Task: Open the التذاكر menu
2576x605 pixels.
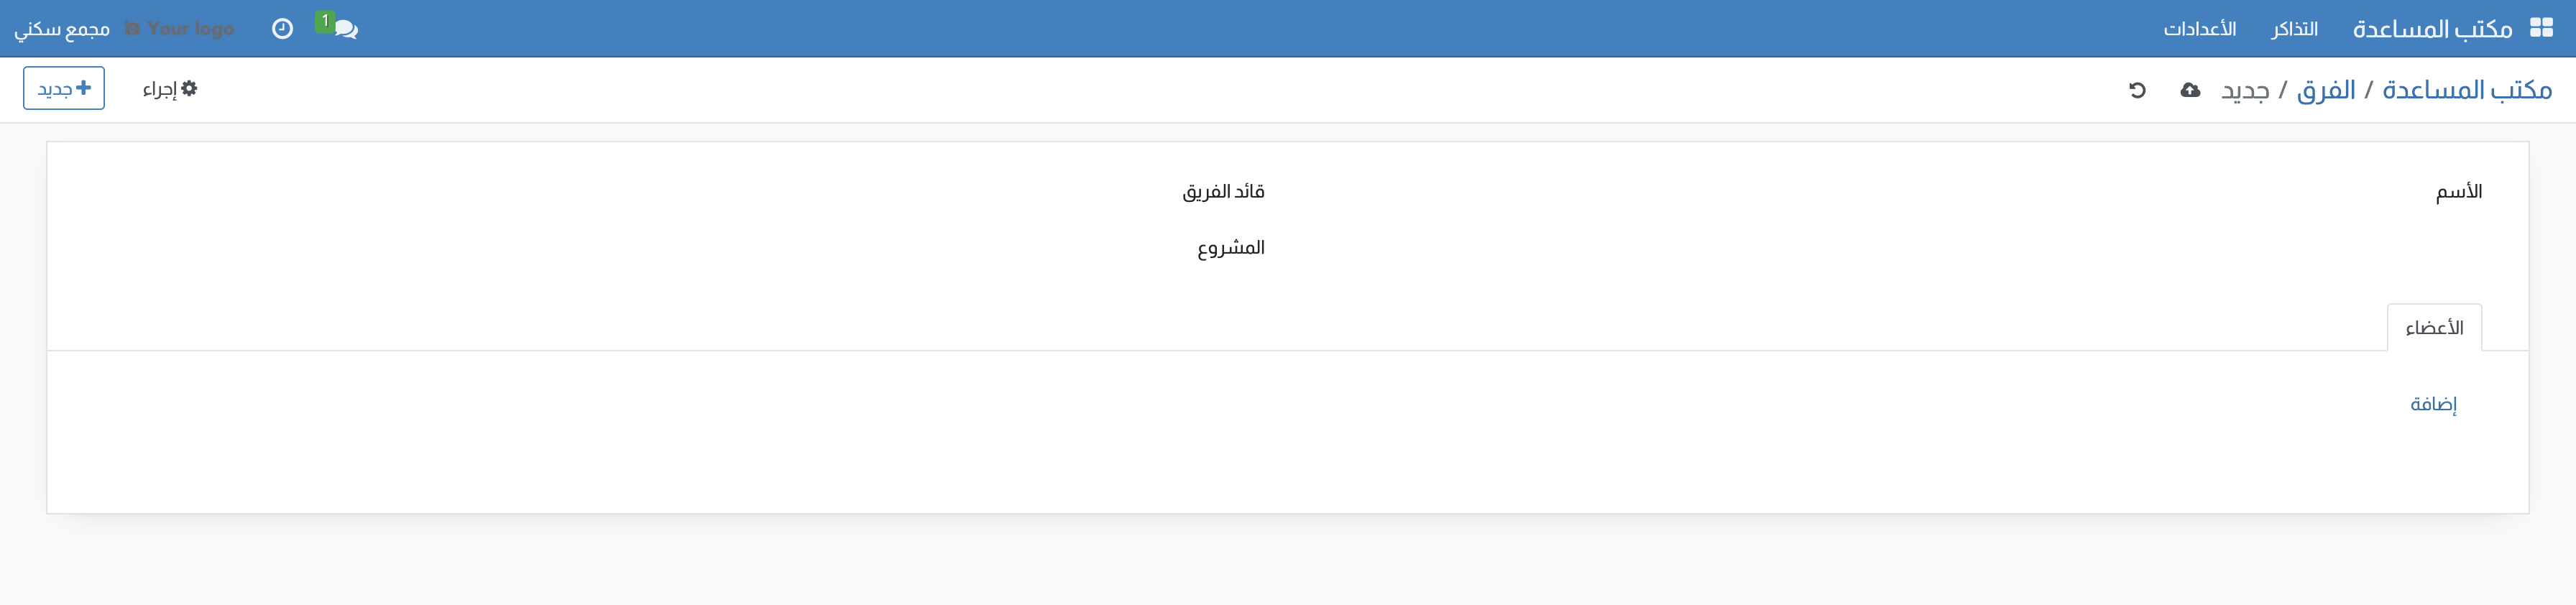Action: [2294, 29]
